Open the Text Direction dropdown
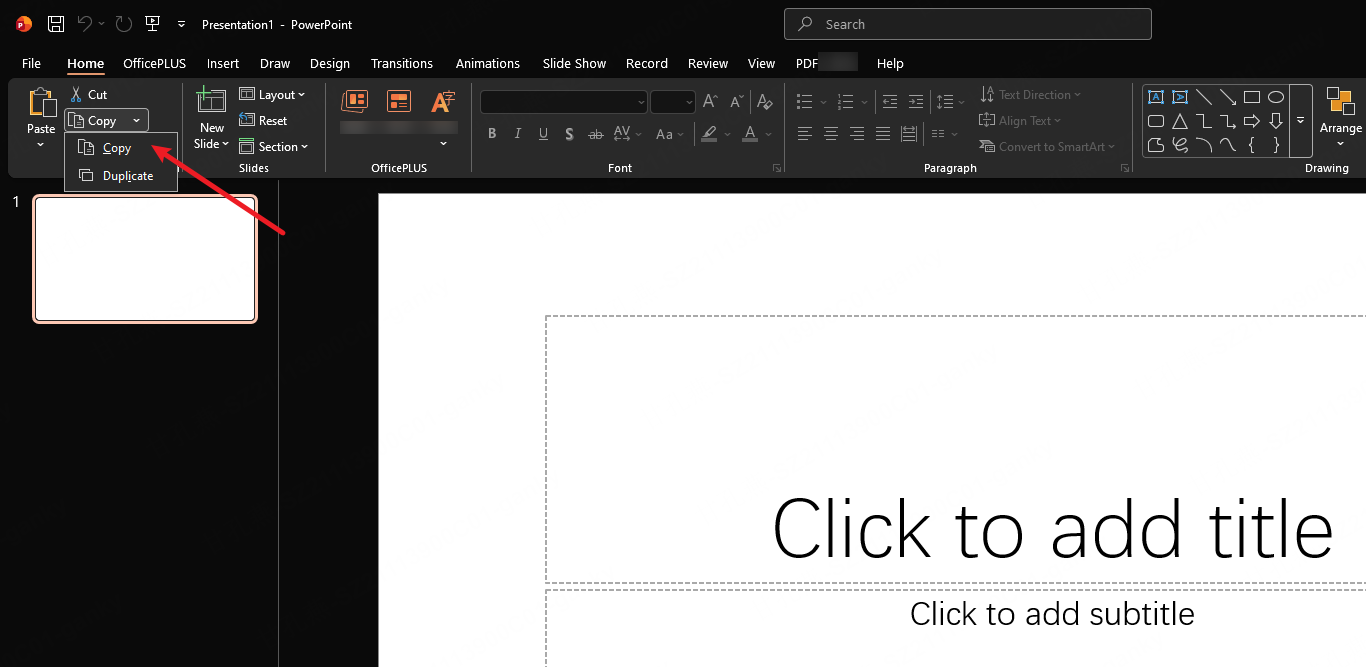1366x667 pixels. pyautogui.click(x=1031, y=95)
